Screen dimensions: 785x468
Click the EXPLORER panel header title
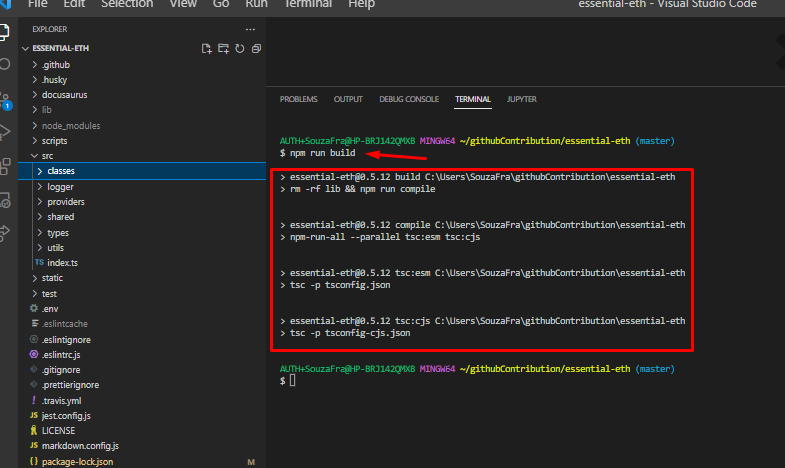click(50, 30)
